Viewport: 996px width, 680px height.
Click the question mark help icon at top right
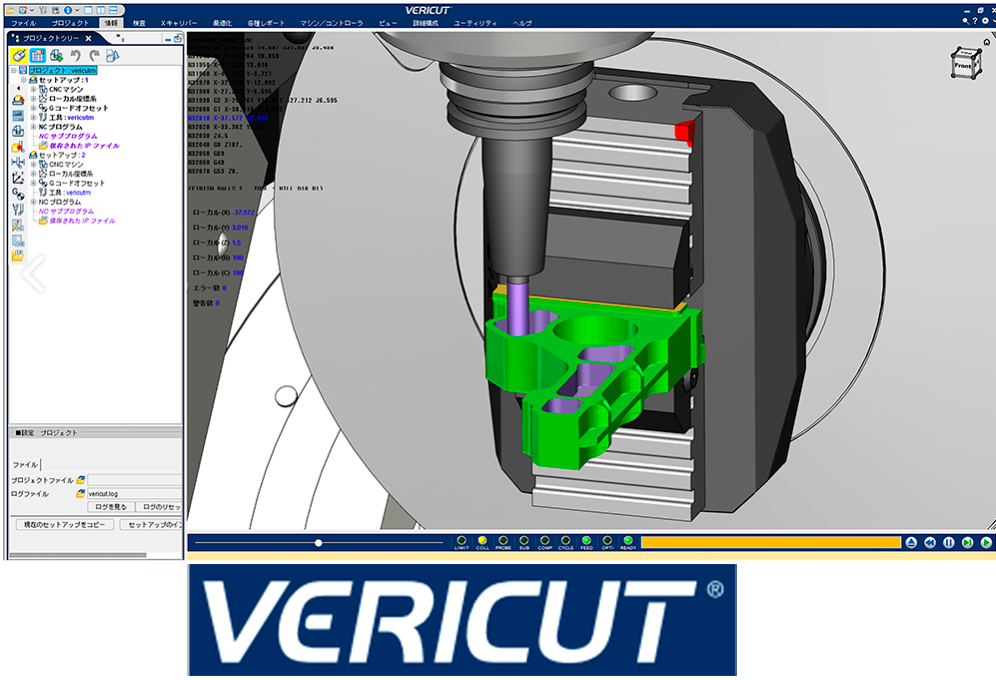[976, 21]
